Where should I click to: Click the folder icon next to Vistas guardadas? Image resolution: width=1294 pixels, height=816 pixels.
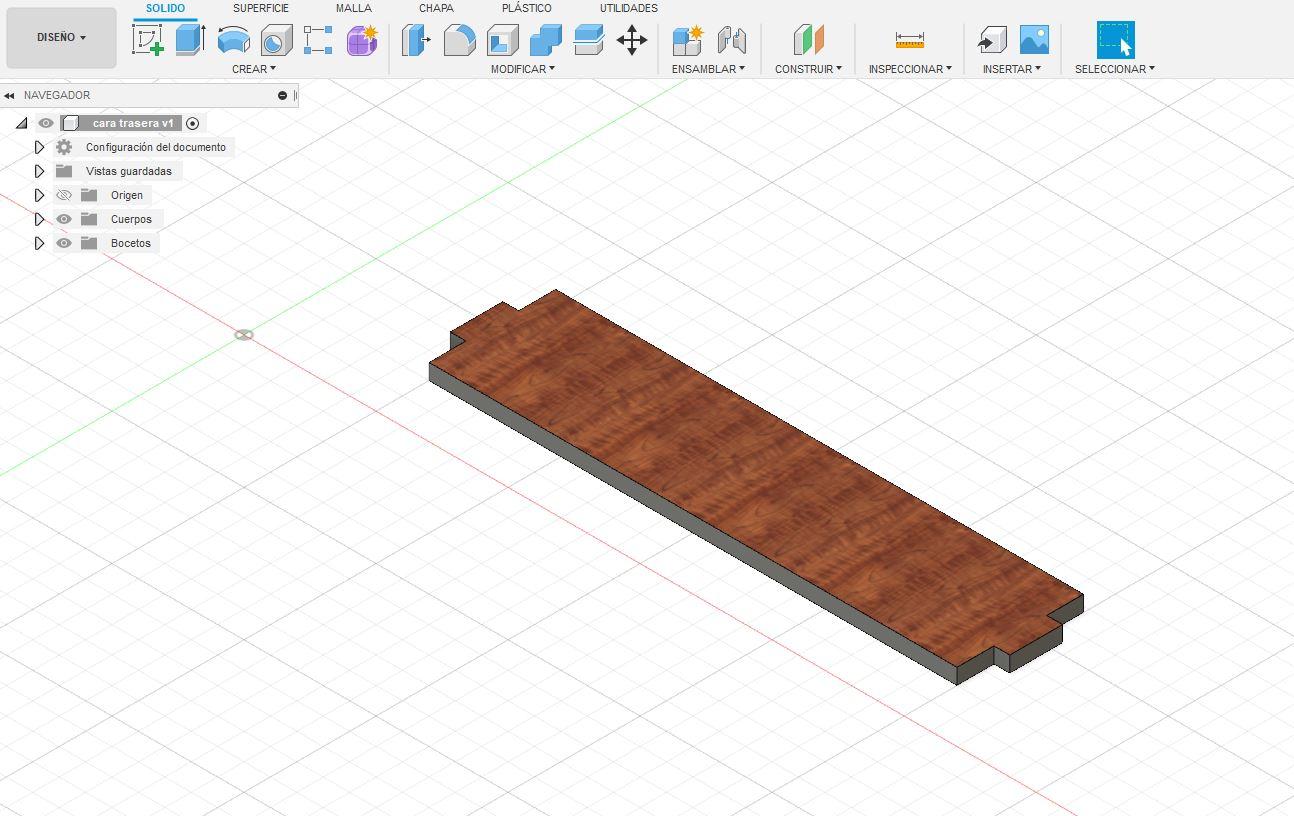(x=64, y=171)
